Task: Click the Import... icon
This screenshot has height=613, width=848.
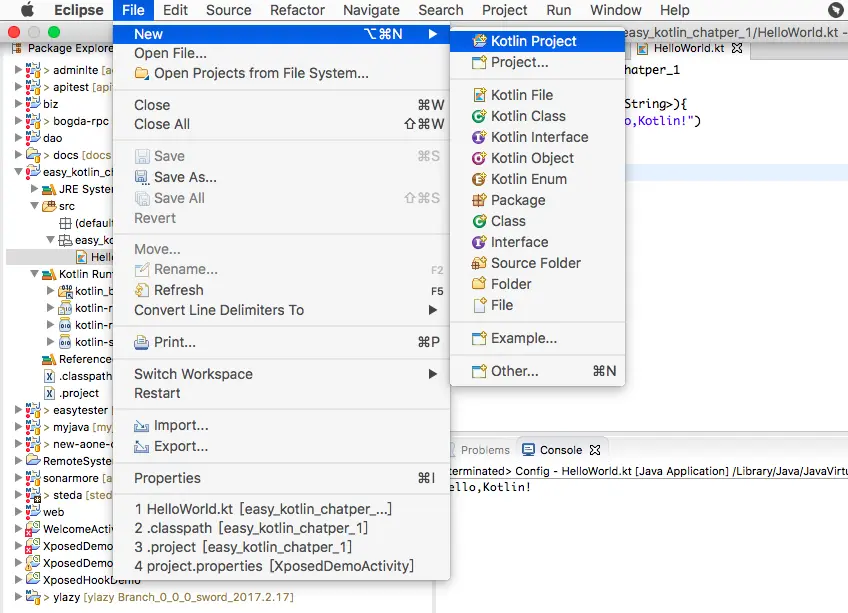Action: coord(142,426)
